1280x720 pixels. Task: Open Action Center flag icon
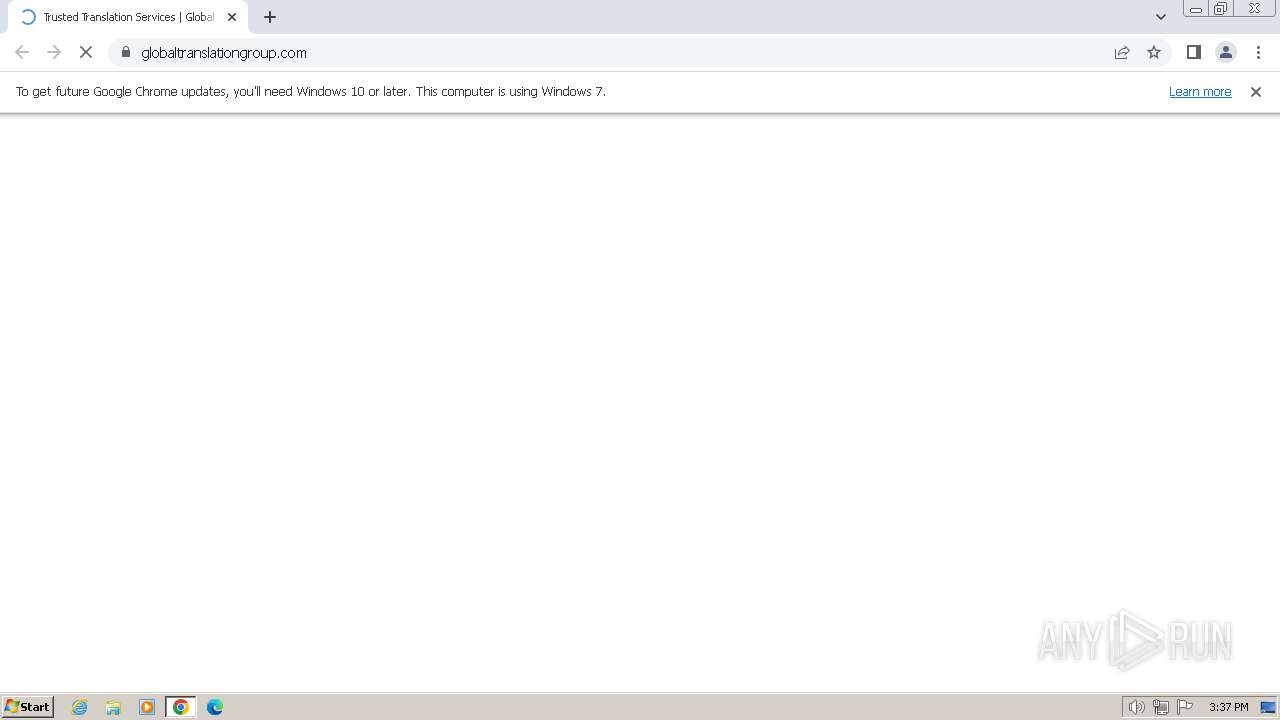click(1185, 707)
